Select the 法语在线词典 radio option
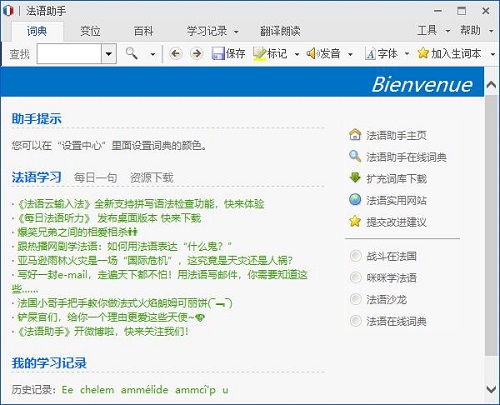Image resolution: width=500 pixels, height=405 pixels. 355,321
